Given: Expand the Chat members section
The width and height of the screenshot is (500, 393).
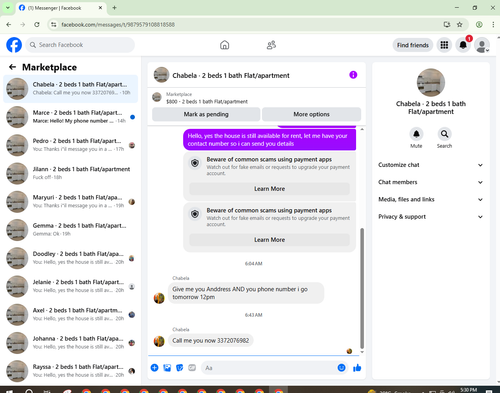Looking at the screenshot, I should (x=431, y=182).
